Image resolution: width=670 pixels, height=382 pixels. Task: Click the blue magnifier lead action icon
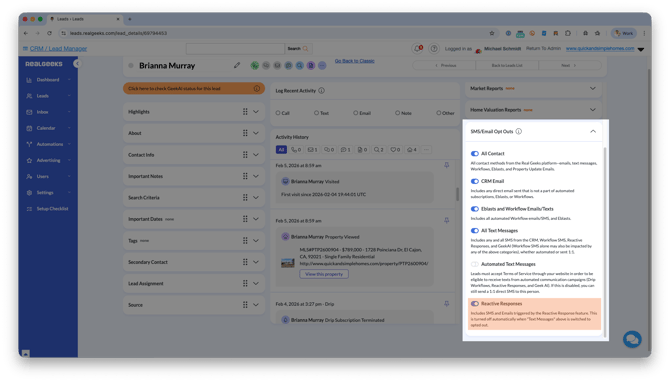[x=300, y=65]
